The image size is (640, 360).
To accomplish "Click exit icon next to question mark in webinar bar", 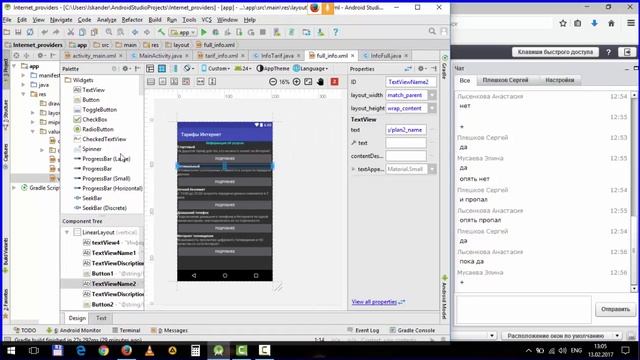I will click(627, 52).
